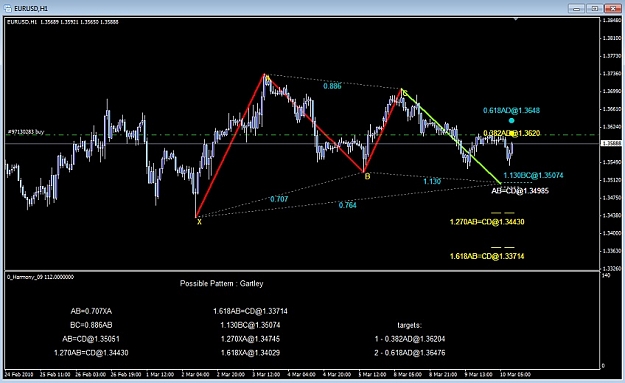Viewport: 625px width, 383px height.
Task: Click 'Possible Pattern : Gartley' text
Action: [221, 283]
